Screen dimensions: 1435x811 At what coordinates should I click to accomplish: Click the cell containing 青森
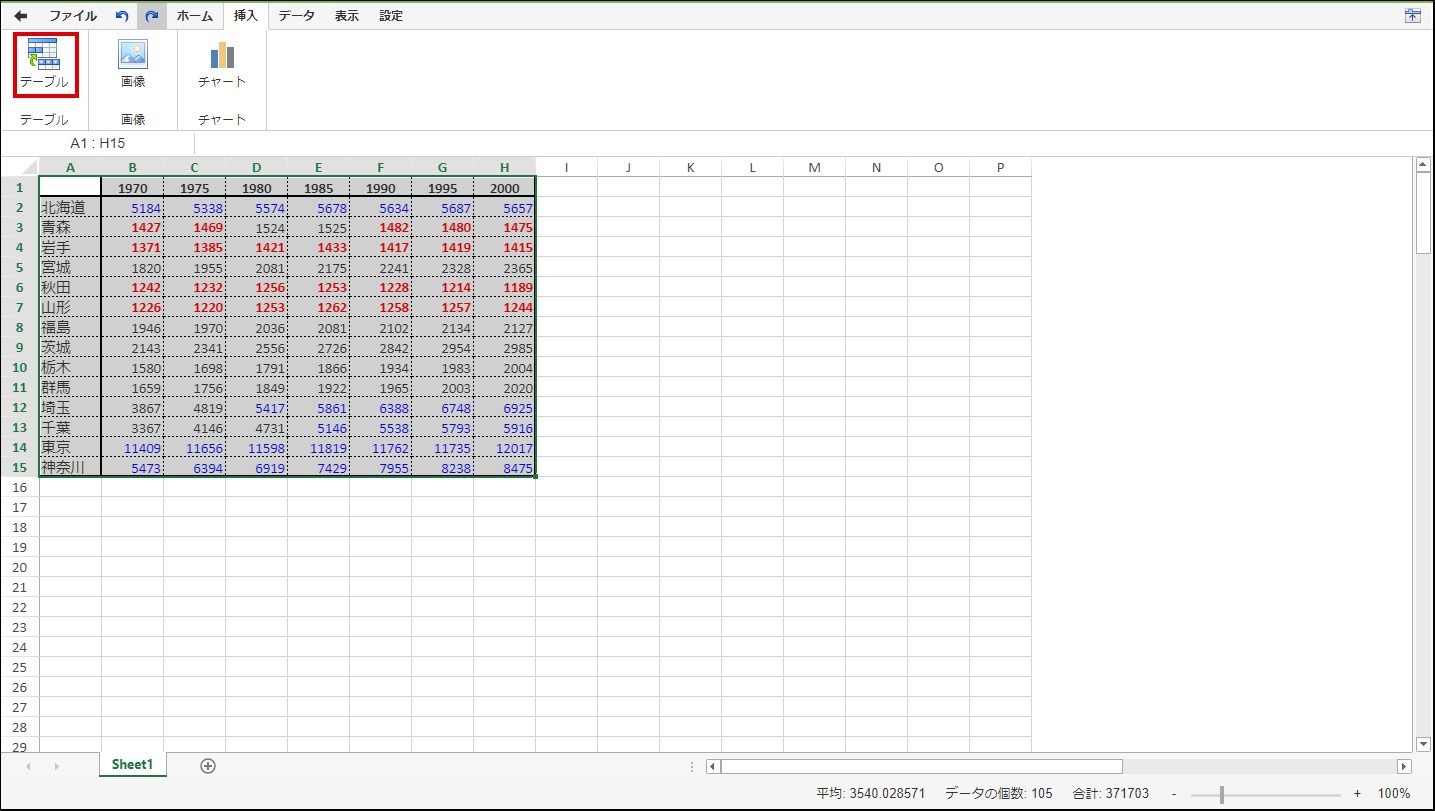pyautogui.click(x=70, y=227)
